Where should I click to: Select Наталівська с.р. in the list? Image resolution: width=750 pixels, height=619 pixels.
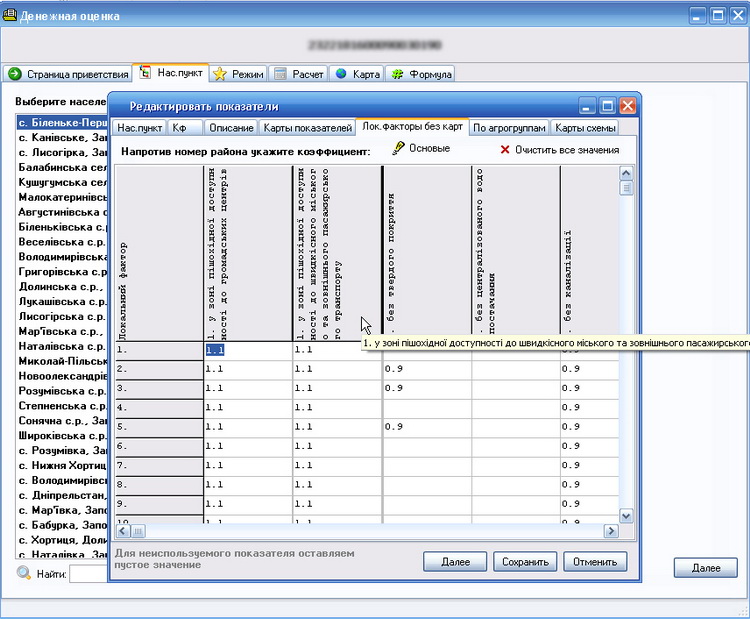[x=62, y=346]
